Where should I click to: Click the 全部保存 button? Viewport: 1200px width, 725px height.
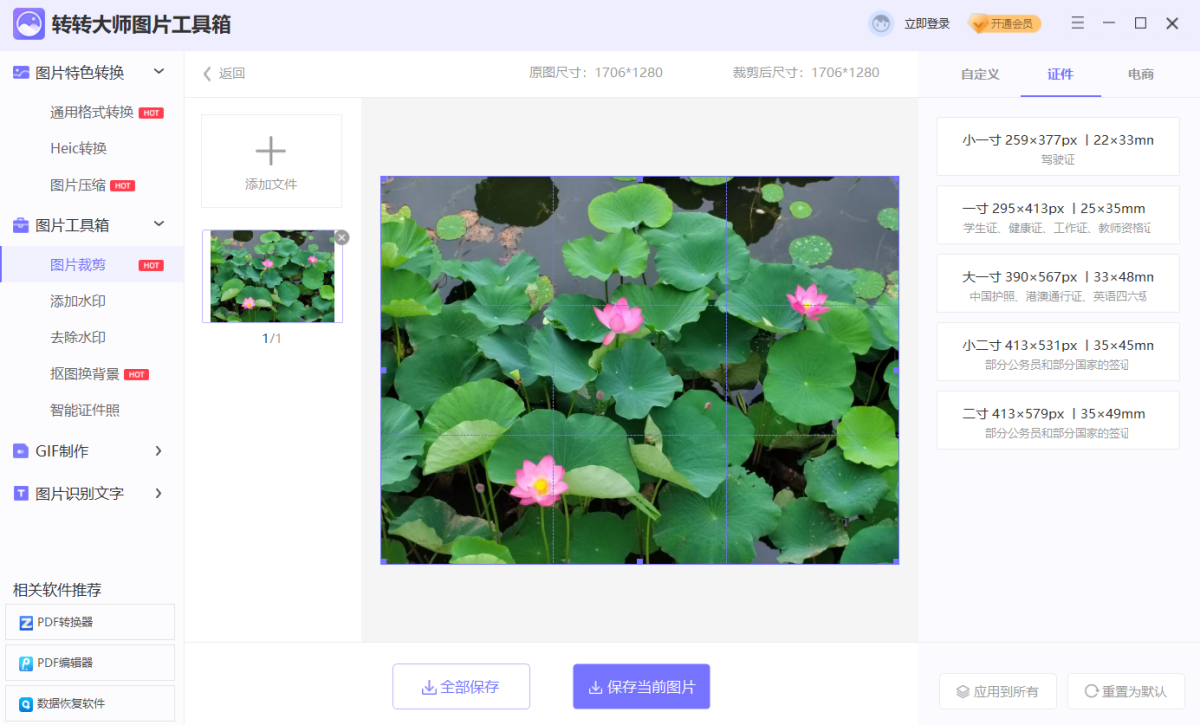pos(461,687)
